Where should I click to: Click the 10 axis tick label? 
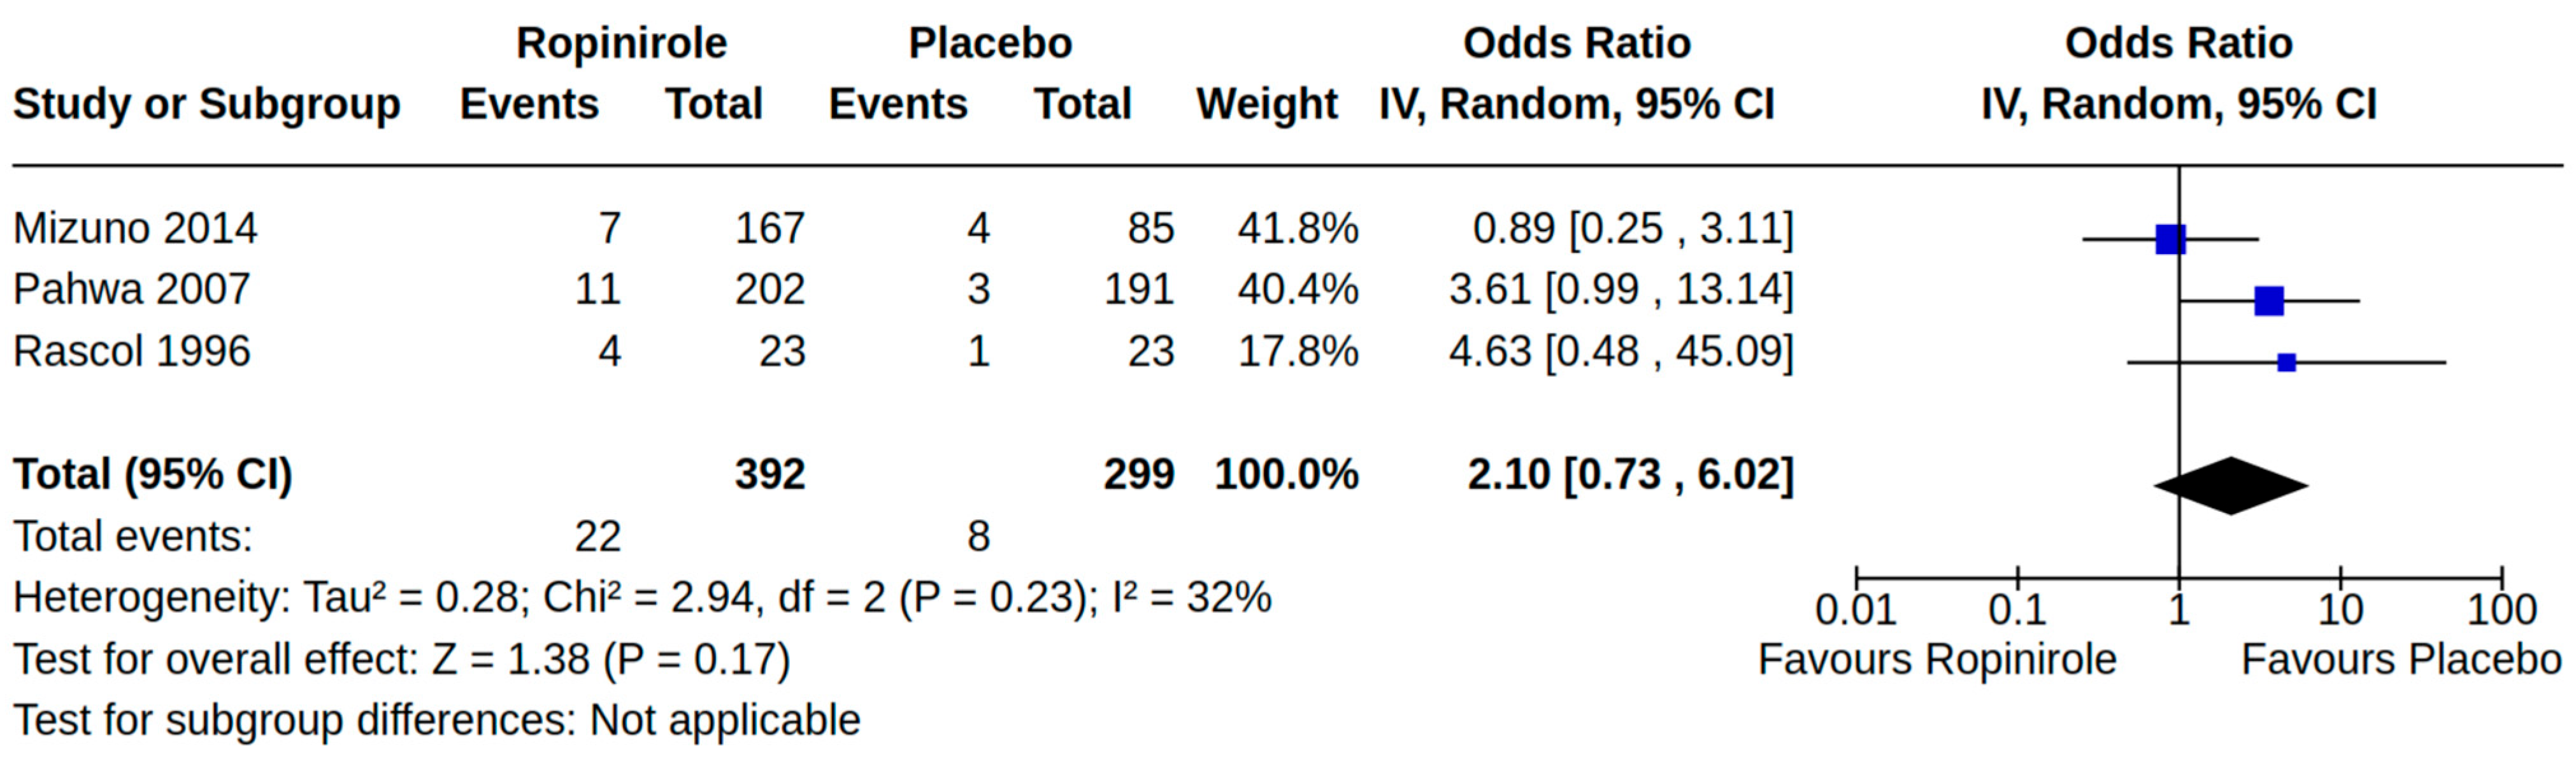click(2340, 610)
